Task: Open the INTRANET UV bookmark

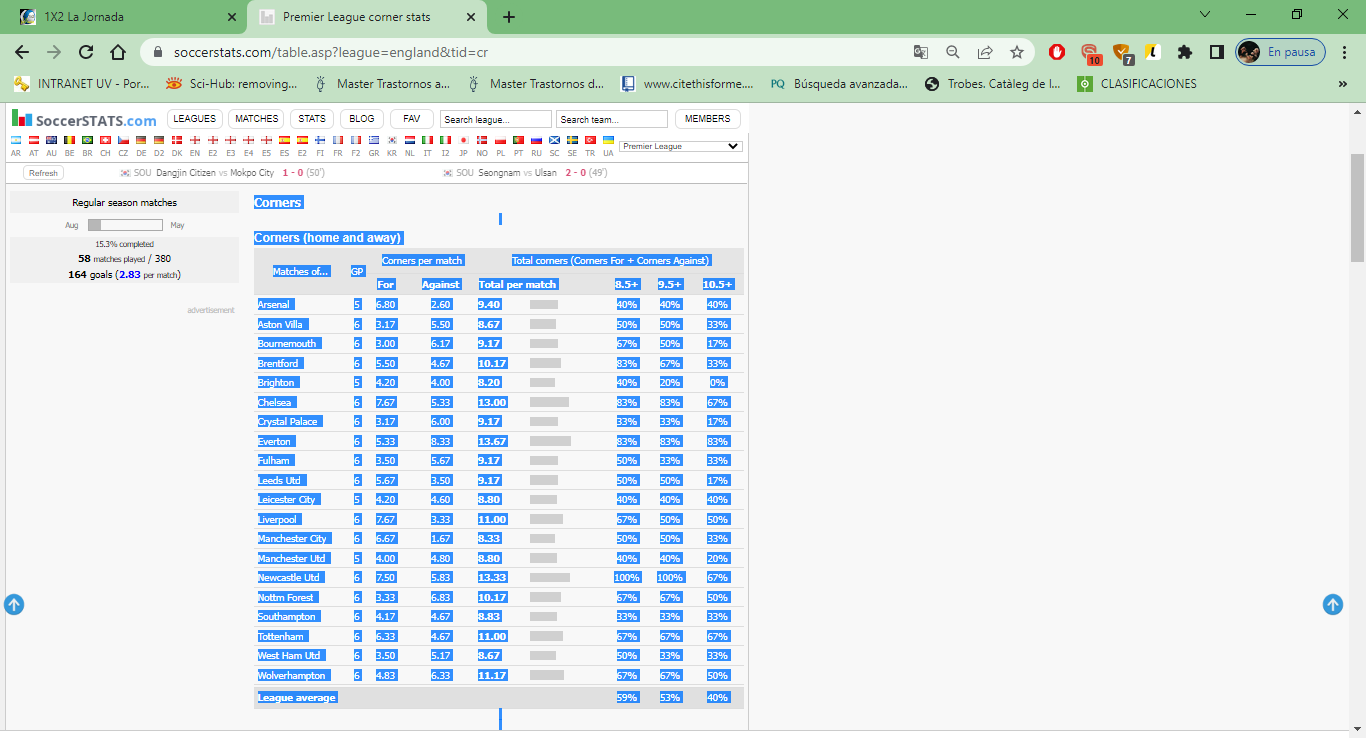Action: (82, 84)
